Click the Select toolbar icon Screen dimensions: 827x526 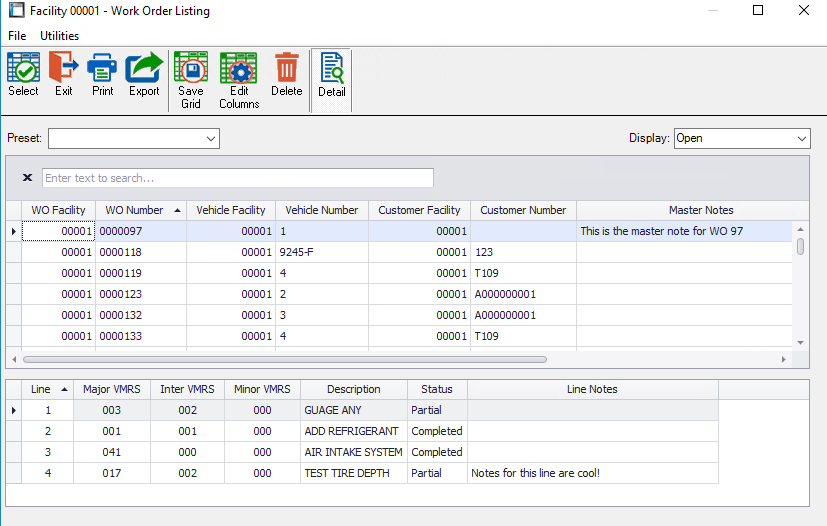(x=23, y=76)
